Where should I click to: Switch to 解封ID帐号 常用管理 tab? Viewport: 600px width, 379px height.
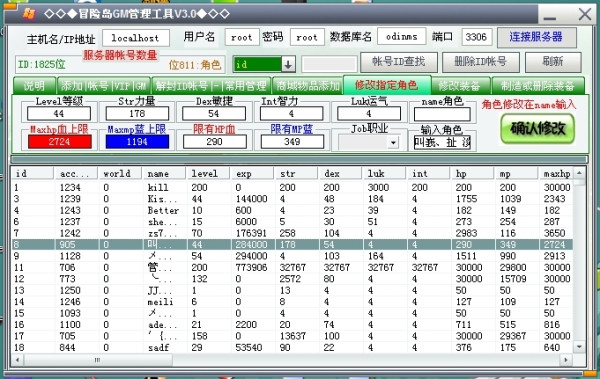(x=211, y=86)
